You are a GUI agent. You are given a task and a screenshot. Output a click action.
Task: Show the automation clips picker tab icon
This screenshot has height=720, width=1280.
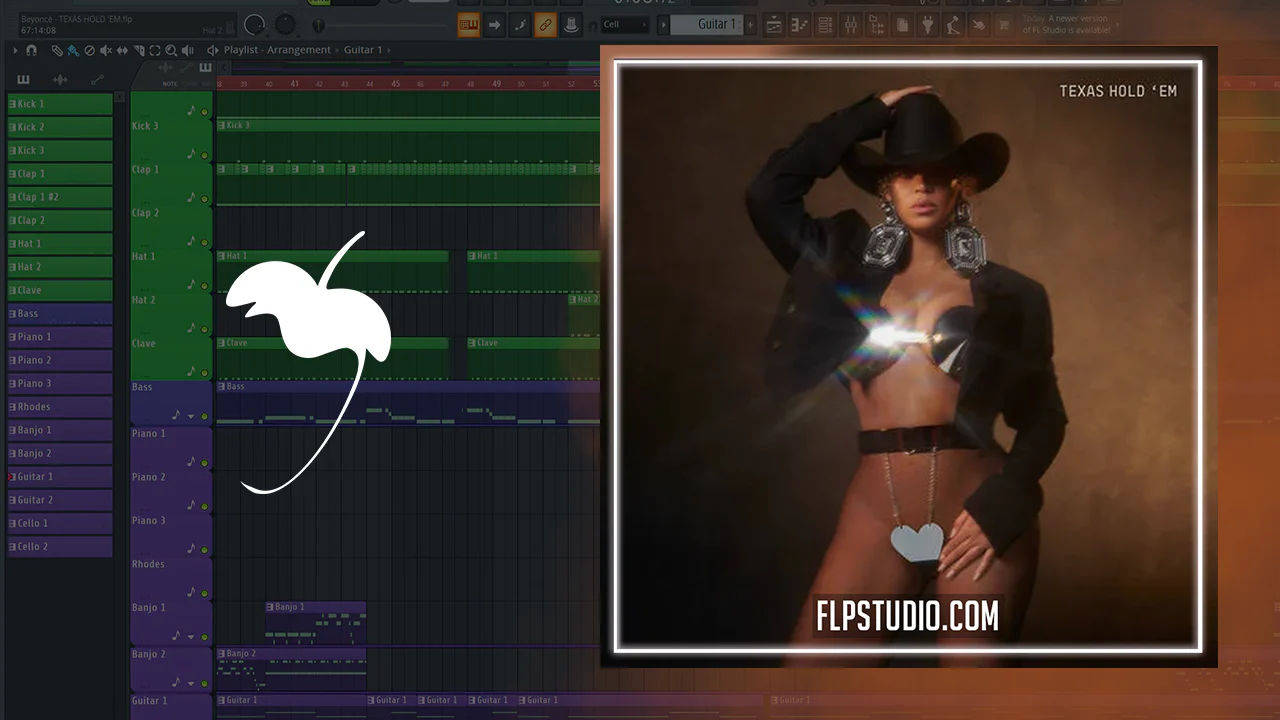click(97, 80)
